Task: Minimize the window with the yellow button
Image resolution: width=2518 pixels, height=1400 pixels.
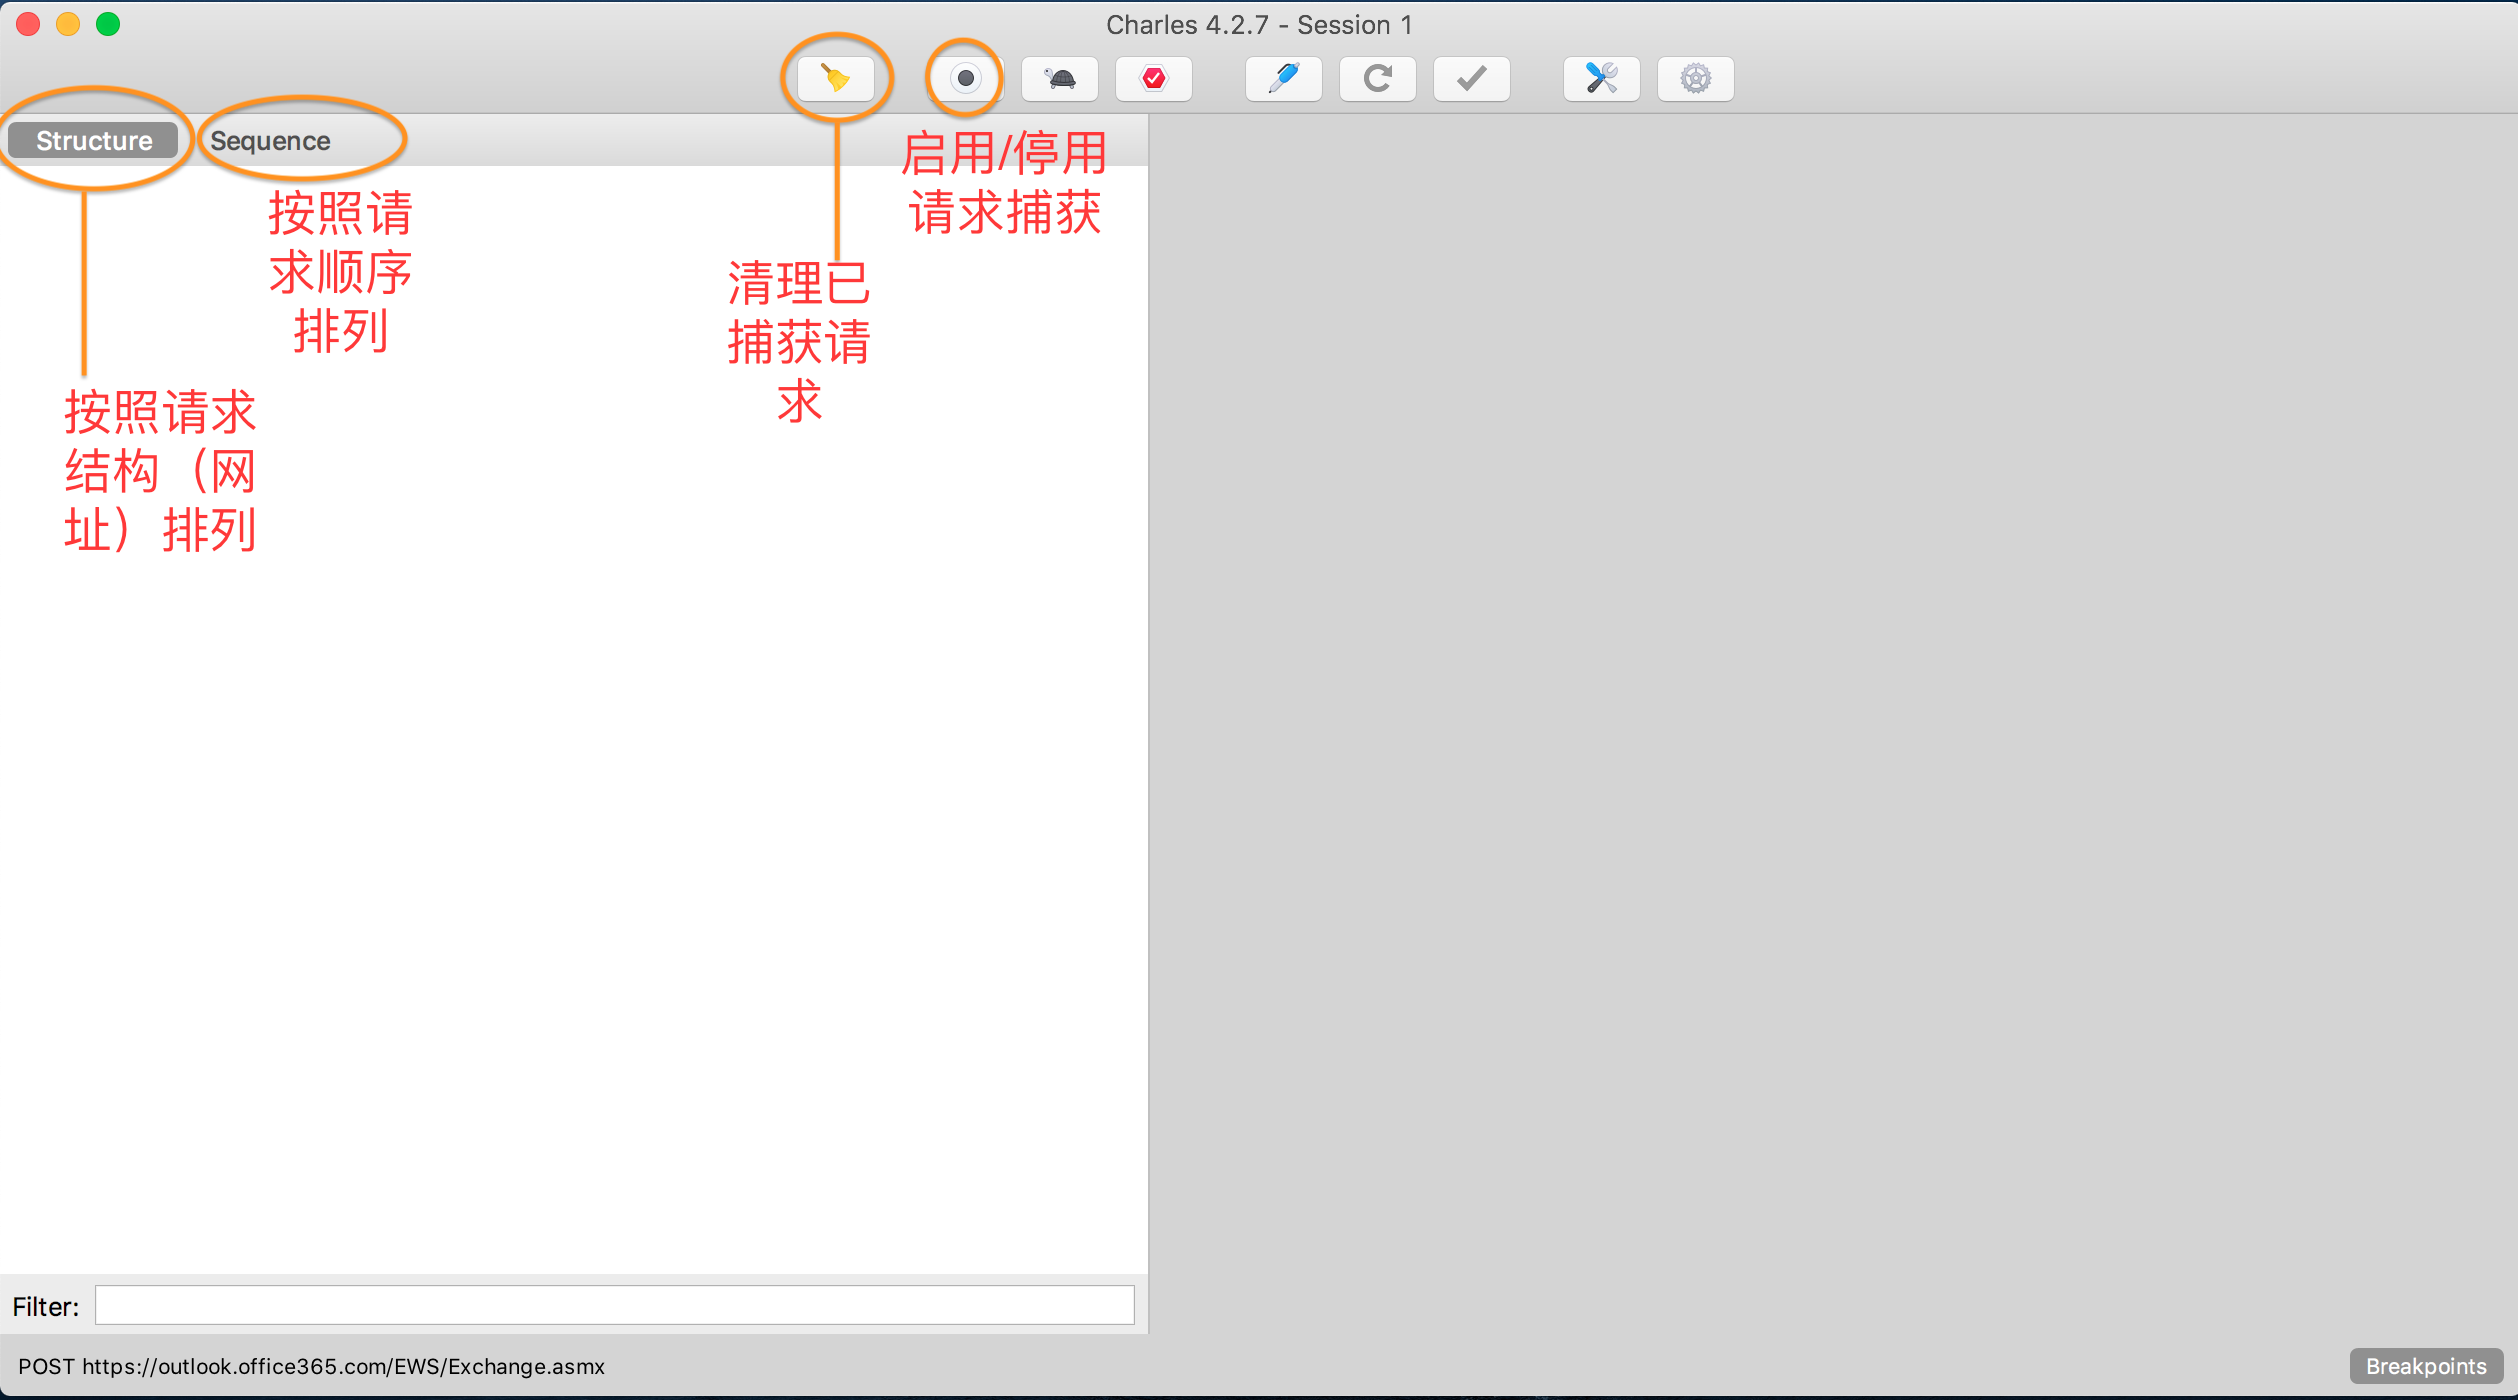Action: click(68, 24)
